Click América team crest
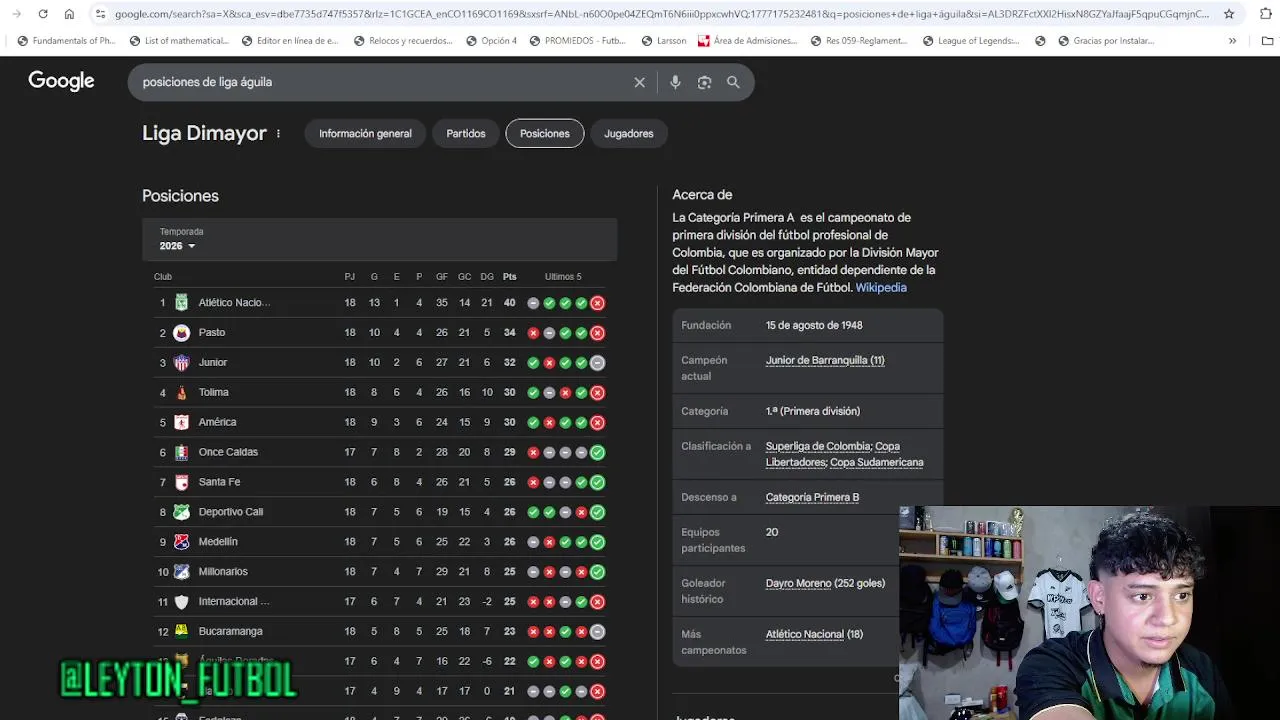The width and height of the screenshot is (1280, 720). [181, 423]
